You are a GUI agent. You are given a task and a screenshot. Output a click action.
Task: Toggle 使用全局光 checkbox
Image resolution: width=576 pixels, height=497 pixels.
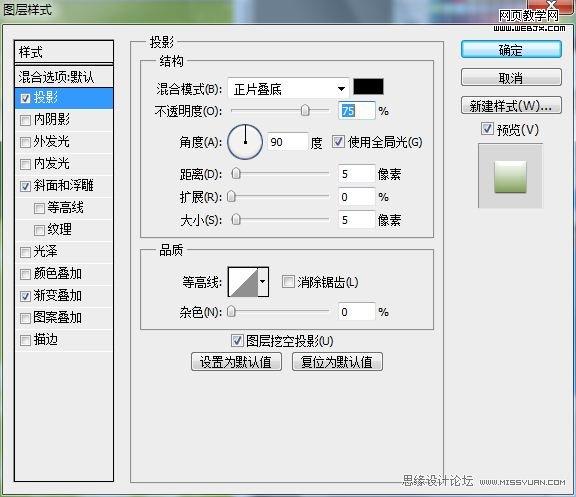point(338,142)
